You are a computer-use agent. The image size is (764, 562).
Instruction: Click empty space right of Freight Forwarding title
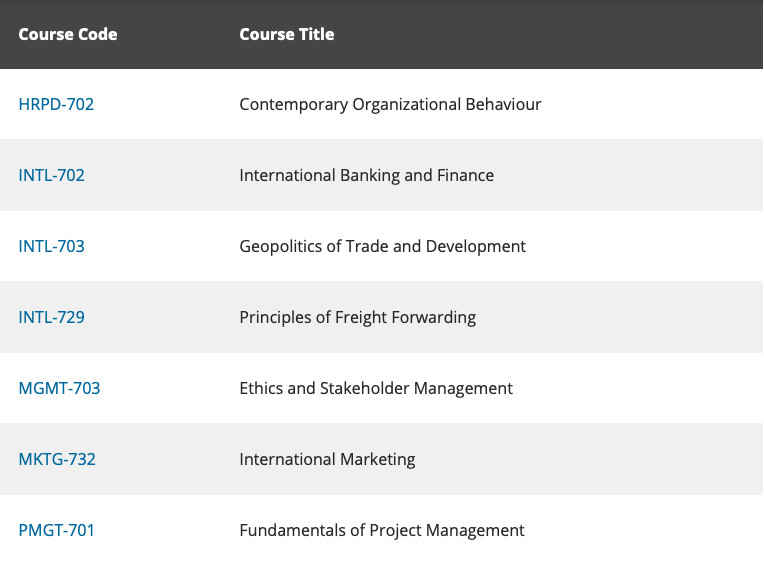tap(620, 317)
